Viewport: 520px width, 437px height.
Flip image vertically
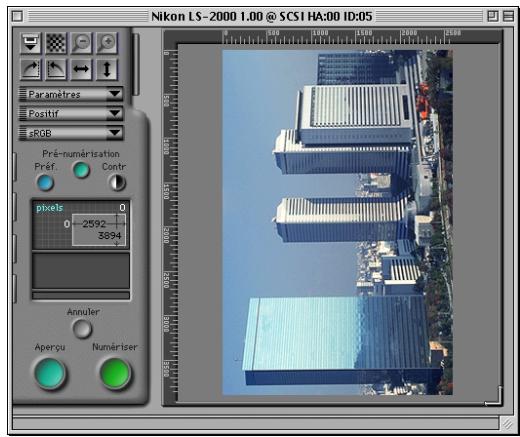tap(107, 69)
